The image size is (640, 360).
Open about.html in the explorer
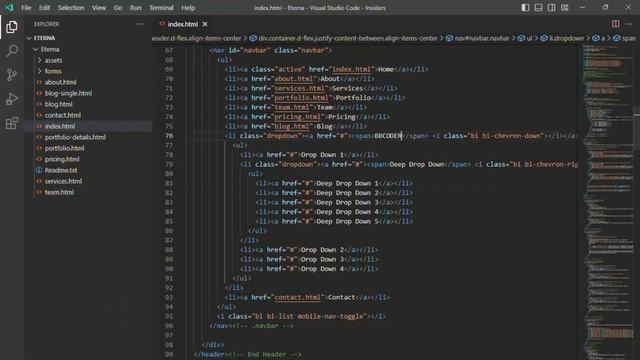point(60,82)
